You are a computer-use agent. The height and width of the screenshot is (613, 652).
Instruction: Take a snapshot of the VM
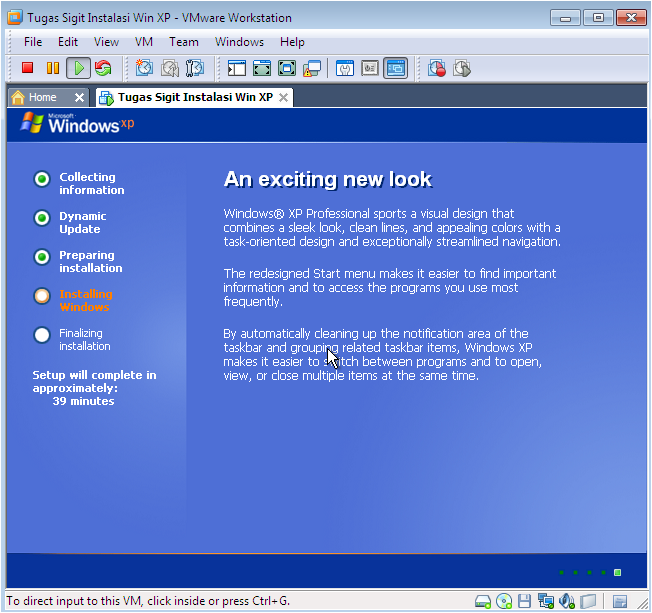pyautogui.click(x=144, y=68)
